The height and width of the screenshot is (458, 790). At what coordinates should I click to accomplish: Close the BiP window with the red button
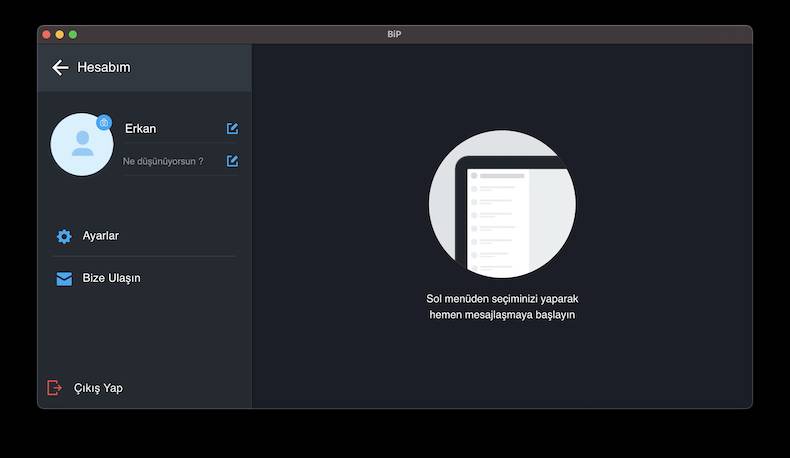(46, 34)
